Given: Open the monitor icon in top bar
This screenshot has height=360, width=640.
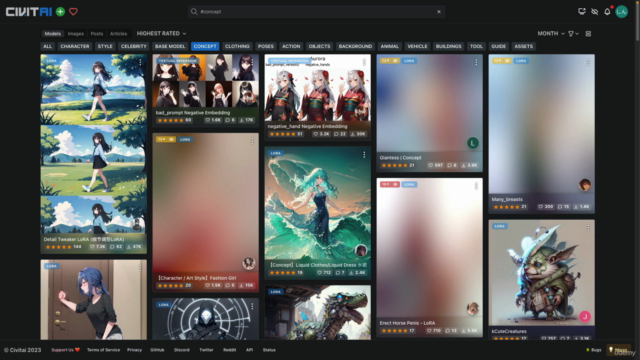Looking at the screenshot, I should [582, 11].
